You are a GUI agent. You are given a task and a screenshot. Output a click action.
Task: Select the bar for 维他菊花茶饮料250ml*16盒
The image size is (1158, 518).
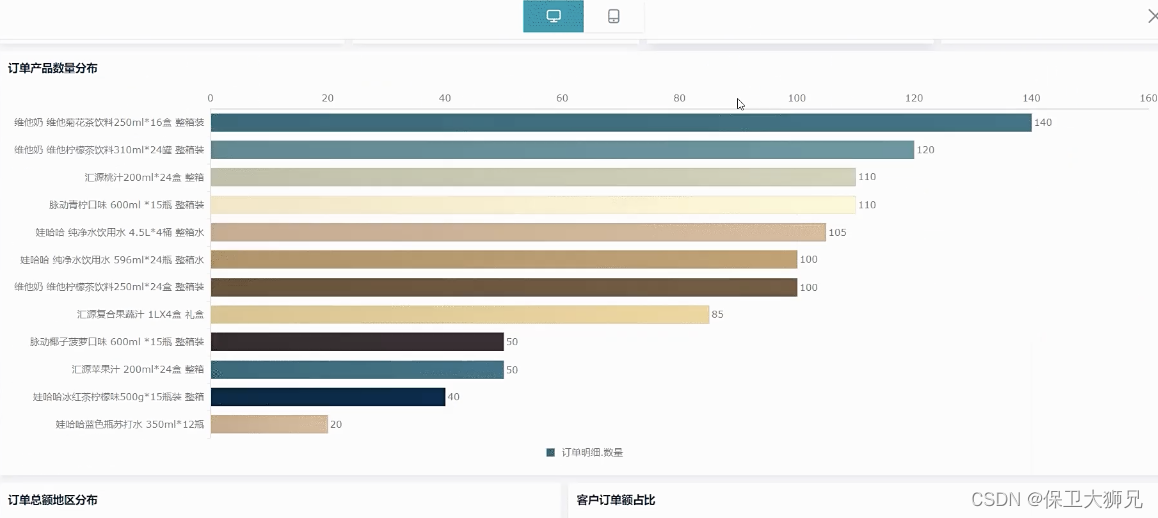(620, 123)
